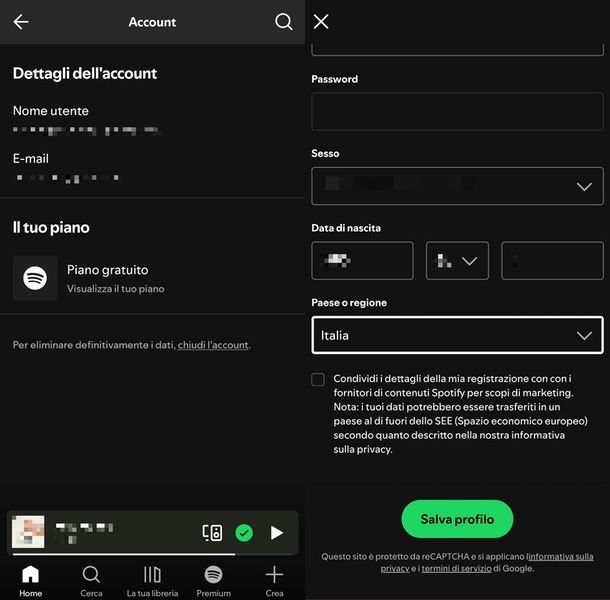Play the current track in the mini player

point(277,533)
